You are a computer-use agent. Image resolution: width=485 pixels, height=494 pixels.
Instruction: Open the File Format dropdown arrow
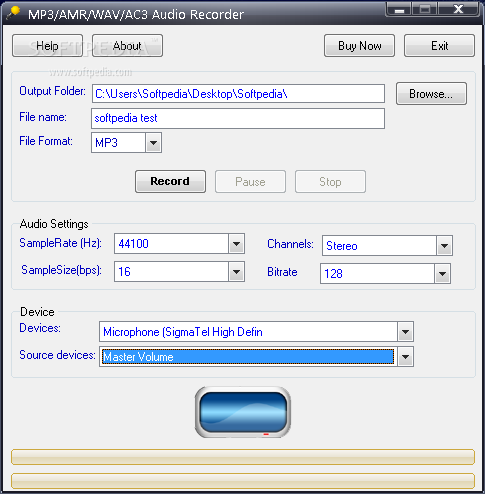[153, 143]
